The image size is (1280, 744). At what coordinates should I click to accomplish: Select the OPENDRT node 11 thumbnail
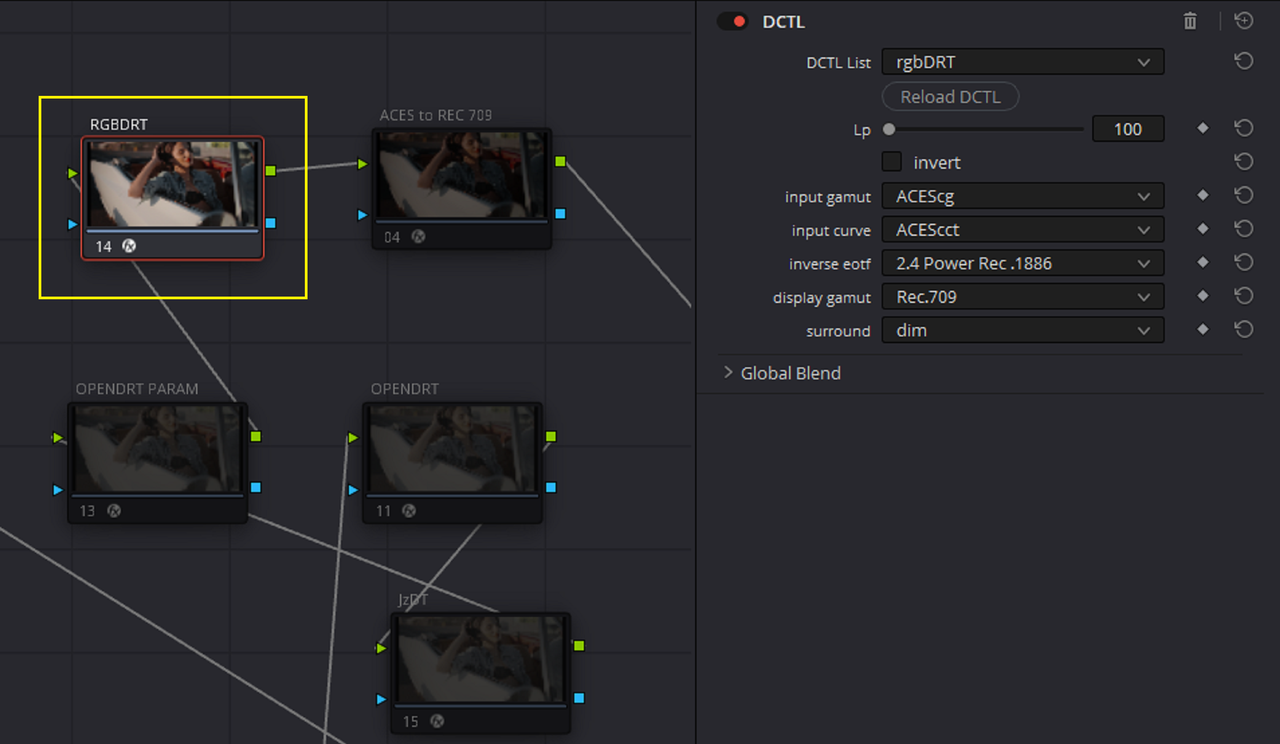(x=452, y=449)
